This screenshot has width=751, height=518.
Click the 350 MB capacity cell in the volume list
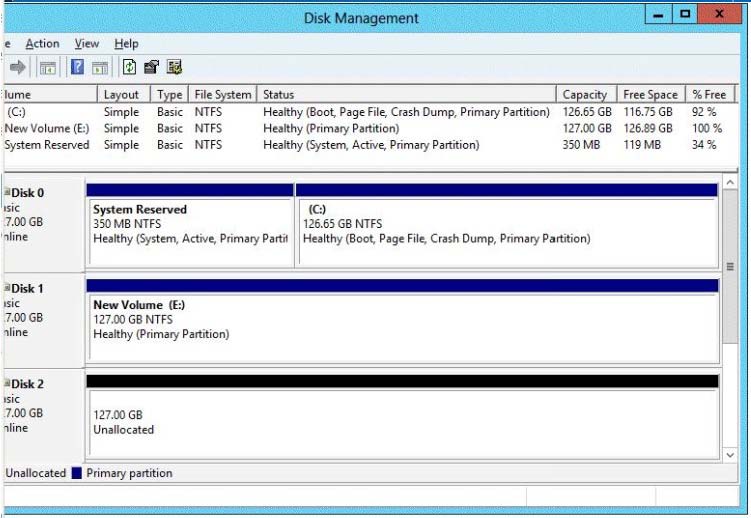(x=581, y=145)
